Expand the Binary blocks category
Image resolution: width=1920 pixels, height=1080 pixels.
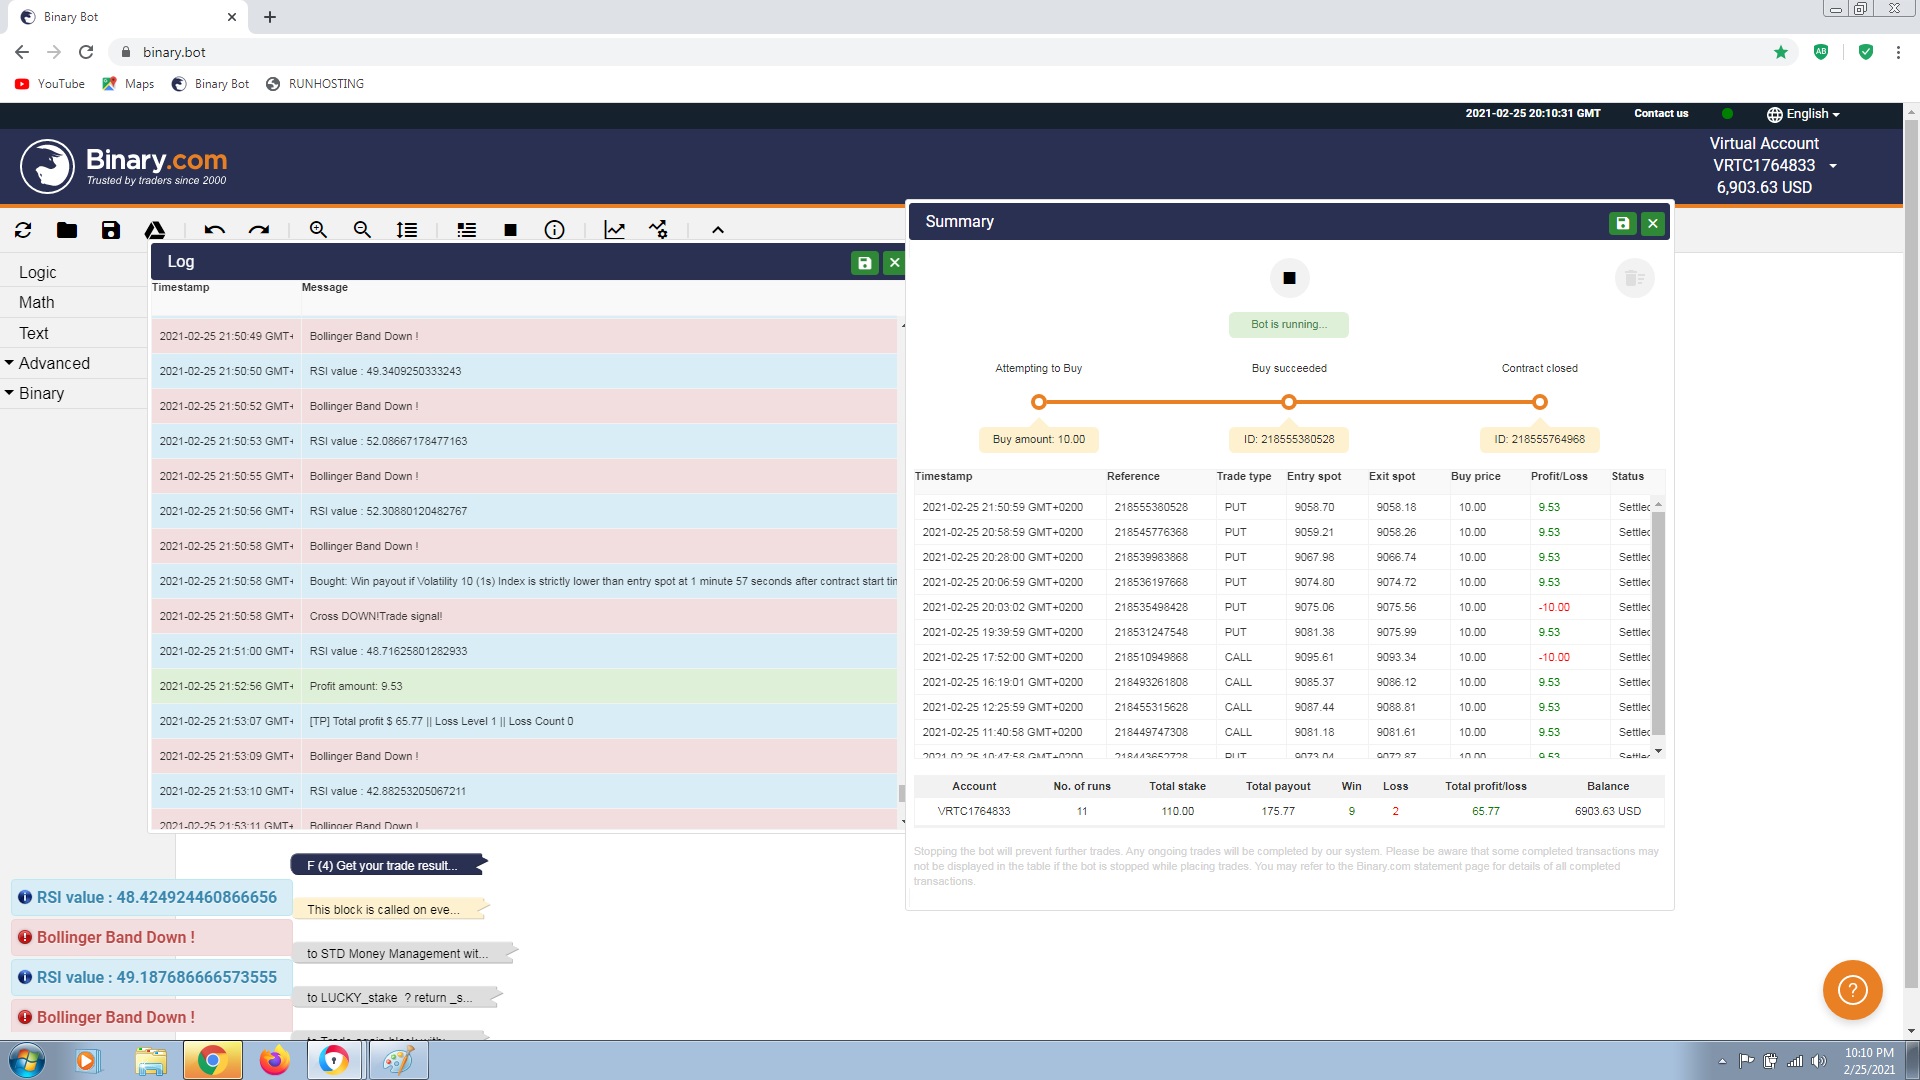(41, 393)
